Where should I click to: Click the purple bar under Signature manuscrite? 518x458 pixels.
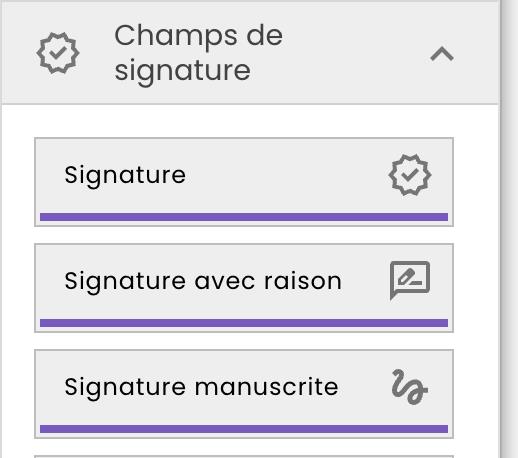[244, 429]
